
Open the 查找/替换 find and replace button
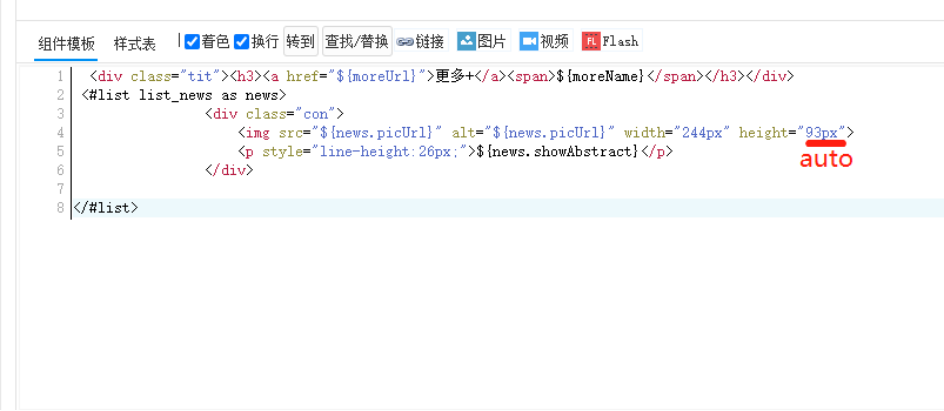pyautogui.click(x=356, y=41)
